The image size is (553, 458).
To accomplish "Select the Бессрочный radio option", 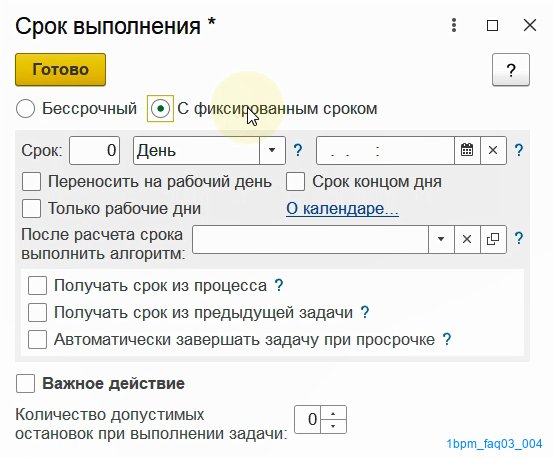I will coord(25,108).
